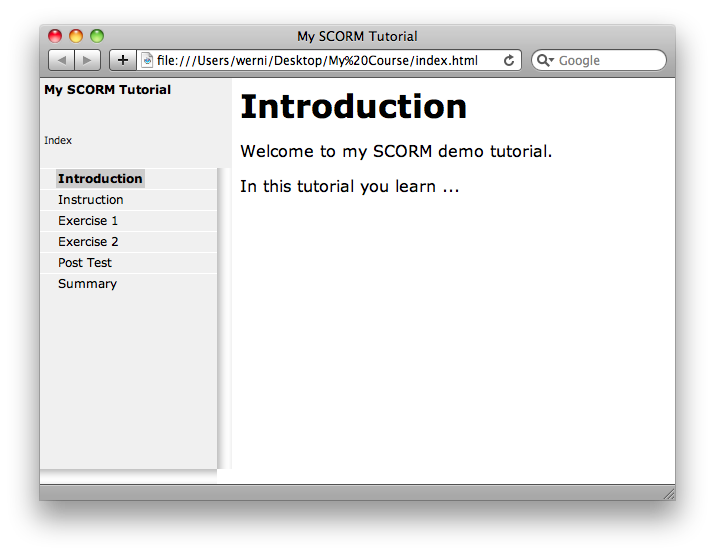Close the window with the red button
715x555 pixels.
(x=55, y=37)
